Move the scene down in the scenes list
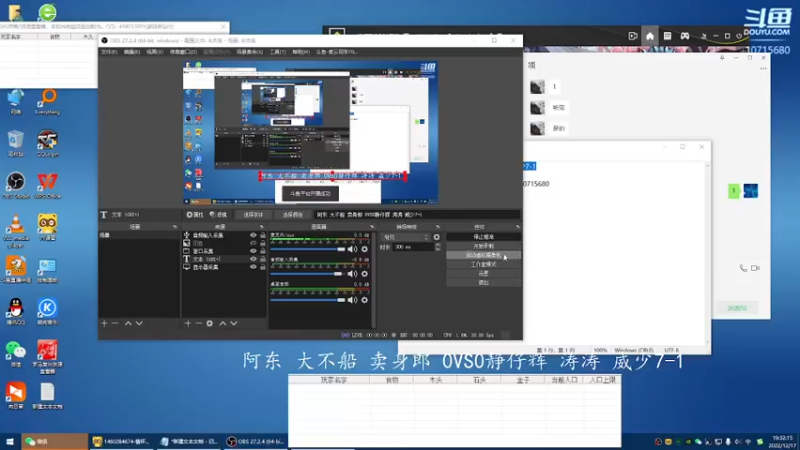The image size is (800, 450). point(139,323)
